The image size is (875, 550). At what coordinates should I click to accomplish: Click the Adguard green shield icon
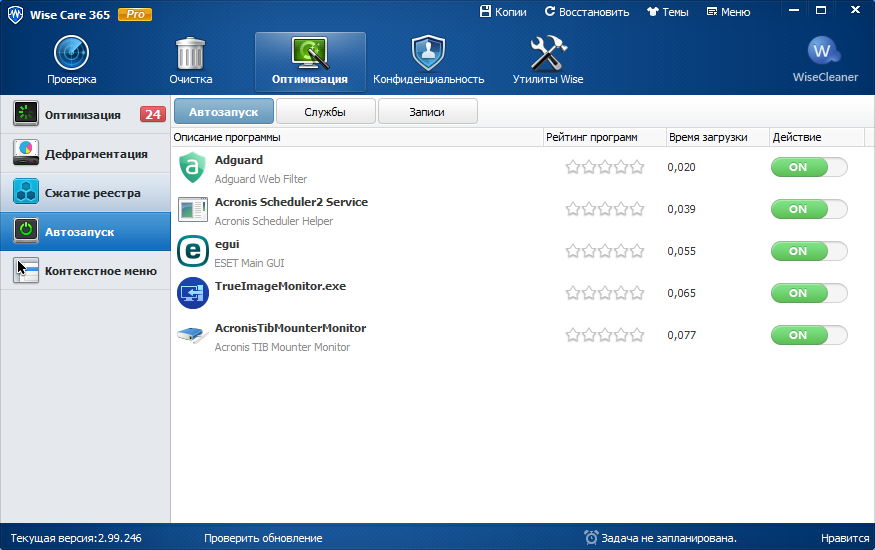(x=193, y=167)
